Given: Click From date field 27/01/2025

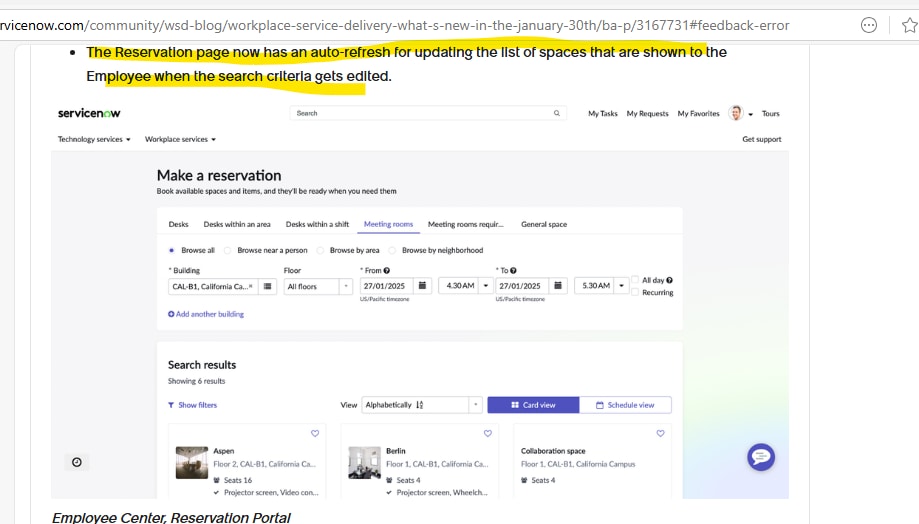Looking at the screenshot, I should click(386, 285).
